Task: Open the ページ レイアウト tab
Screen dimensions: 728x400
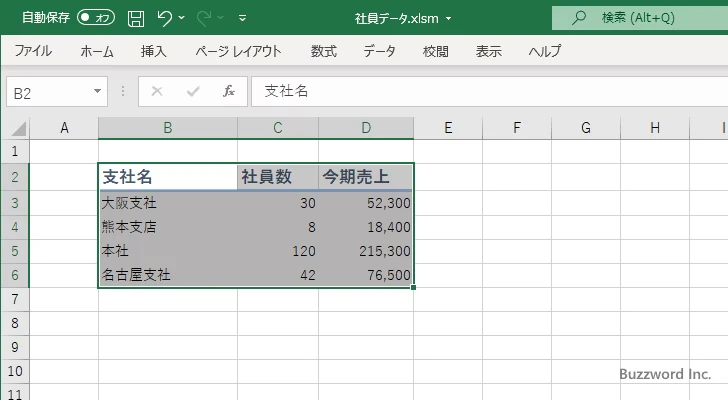Action: click(238, 51)
